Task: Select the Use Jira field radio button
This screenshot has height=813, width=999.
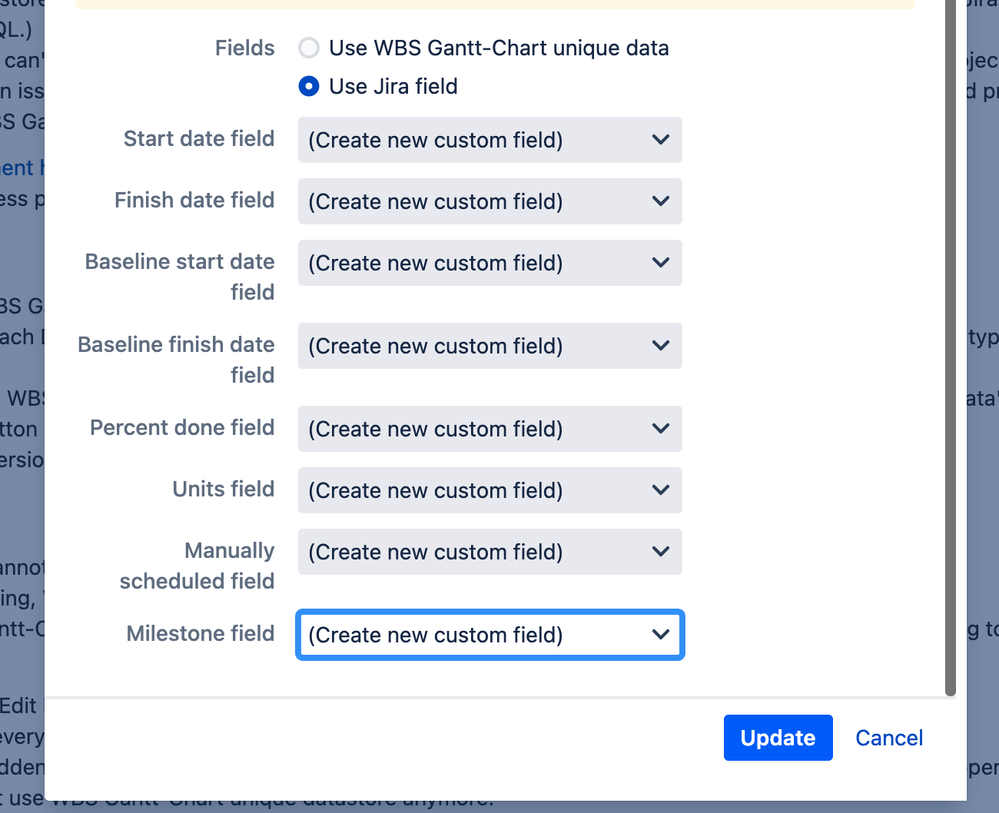Action: pyautogui.click(x=308, y=86)
